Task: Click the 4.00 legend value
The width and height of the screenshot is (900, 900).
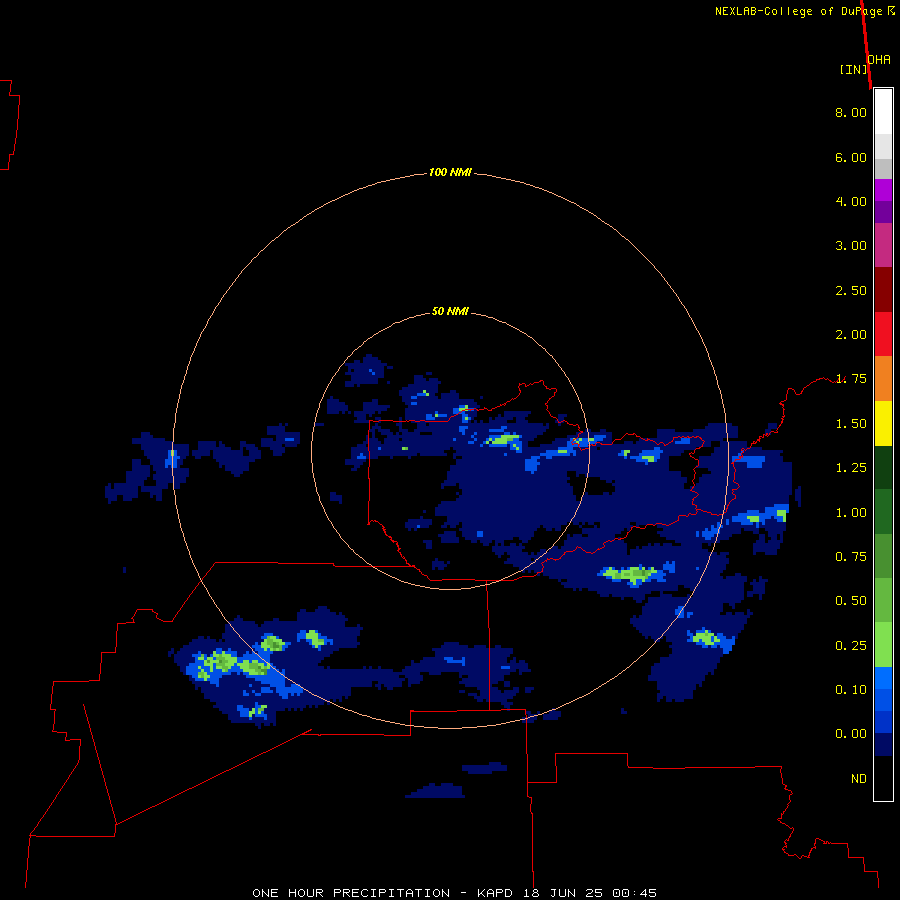Action: [851, 201]
